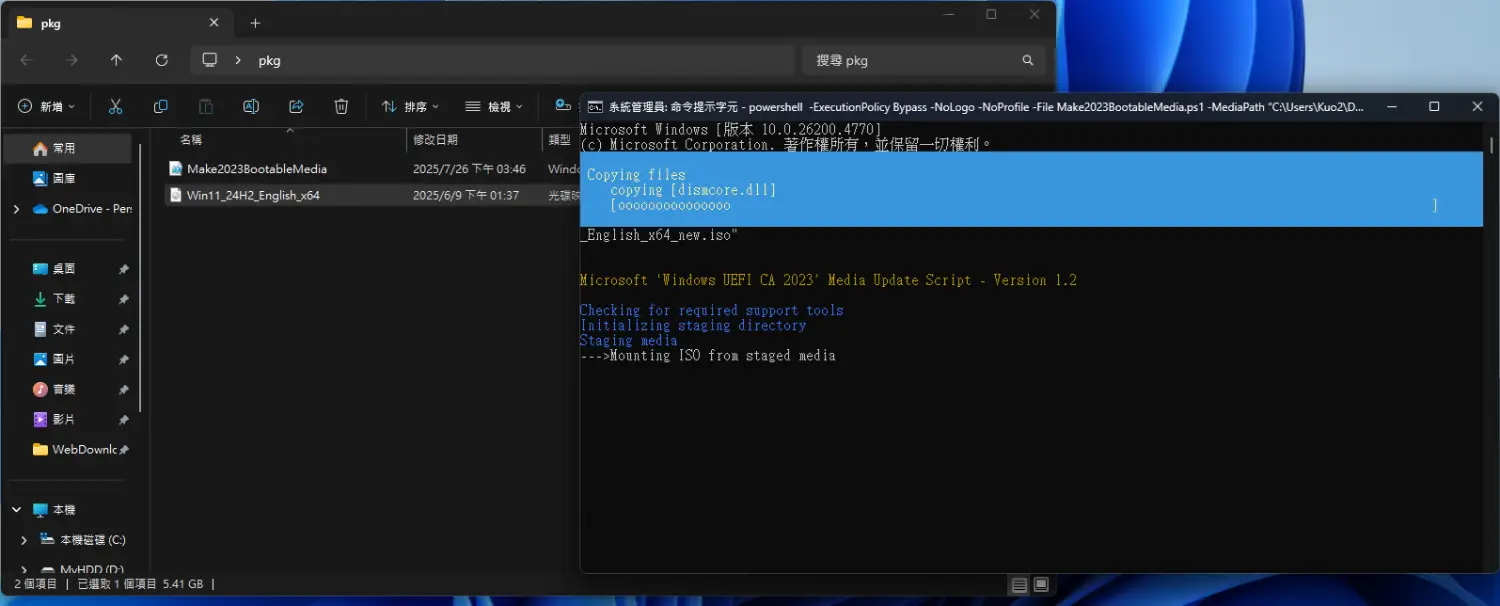Expand the 本機磁碟 (C:) node
Viewport: 1500px width, 606px height.
pos(24,540)
